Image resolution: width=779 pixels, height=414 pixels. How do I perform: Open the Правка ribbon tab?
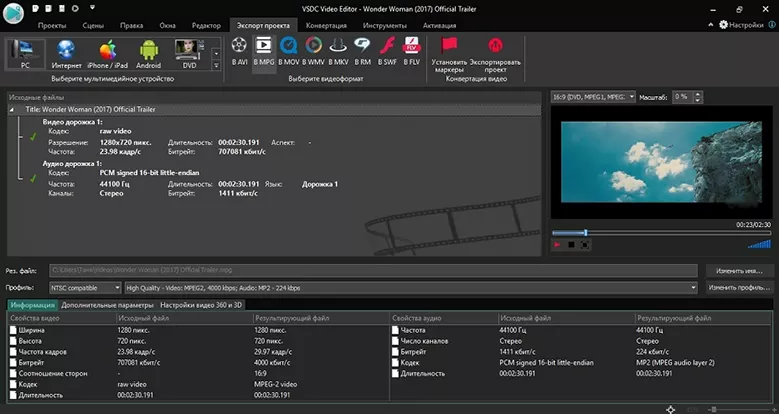tap(132, 25)
